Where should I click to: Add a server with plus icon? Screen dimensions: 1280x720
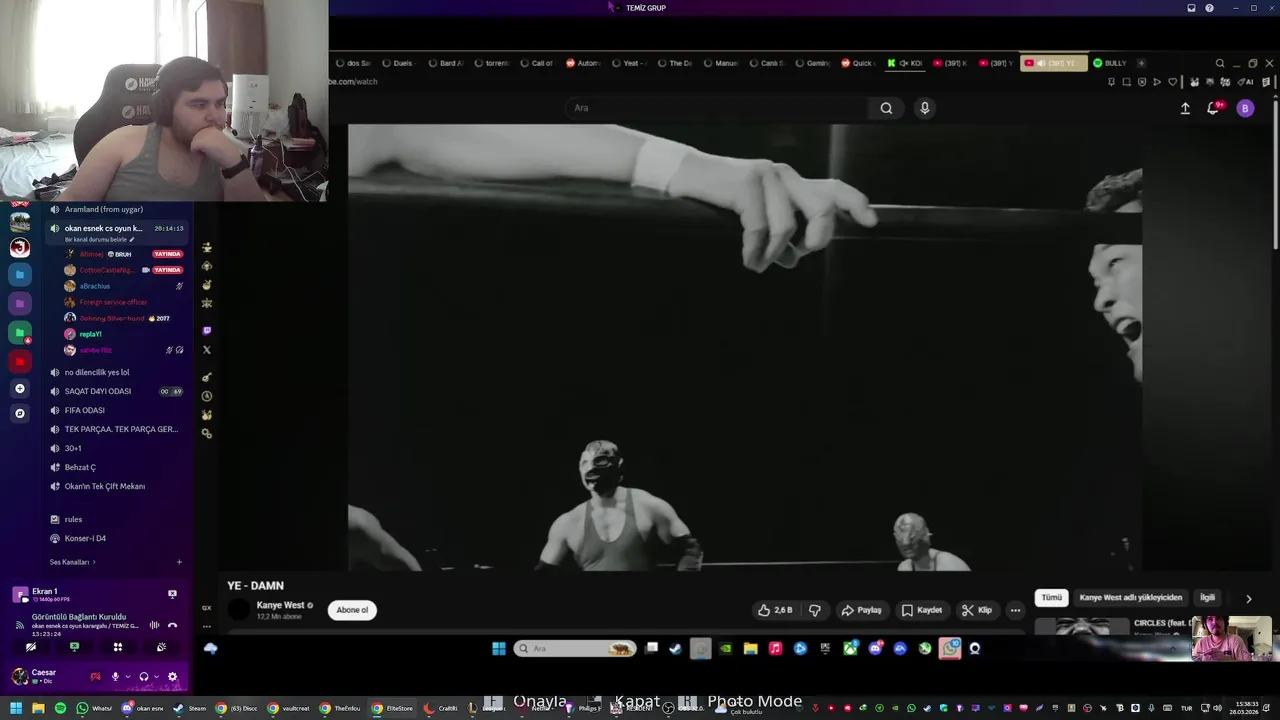20,388
